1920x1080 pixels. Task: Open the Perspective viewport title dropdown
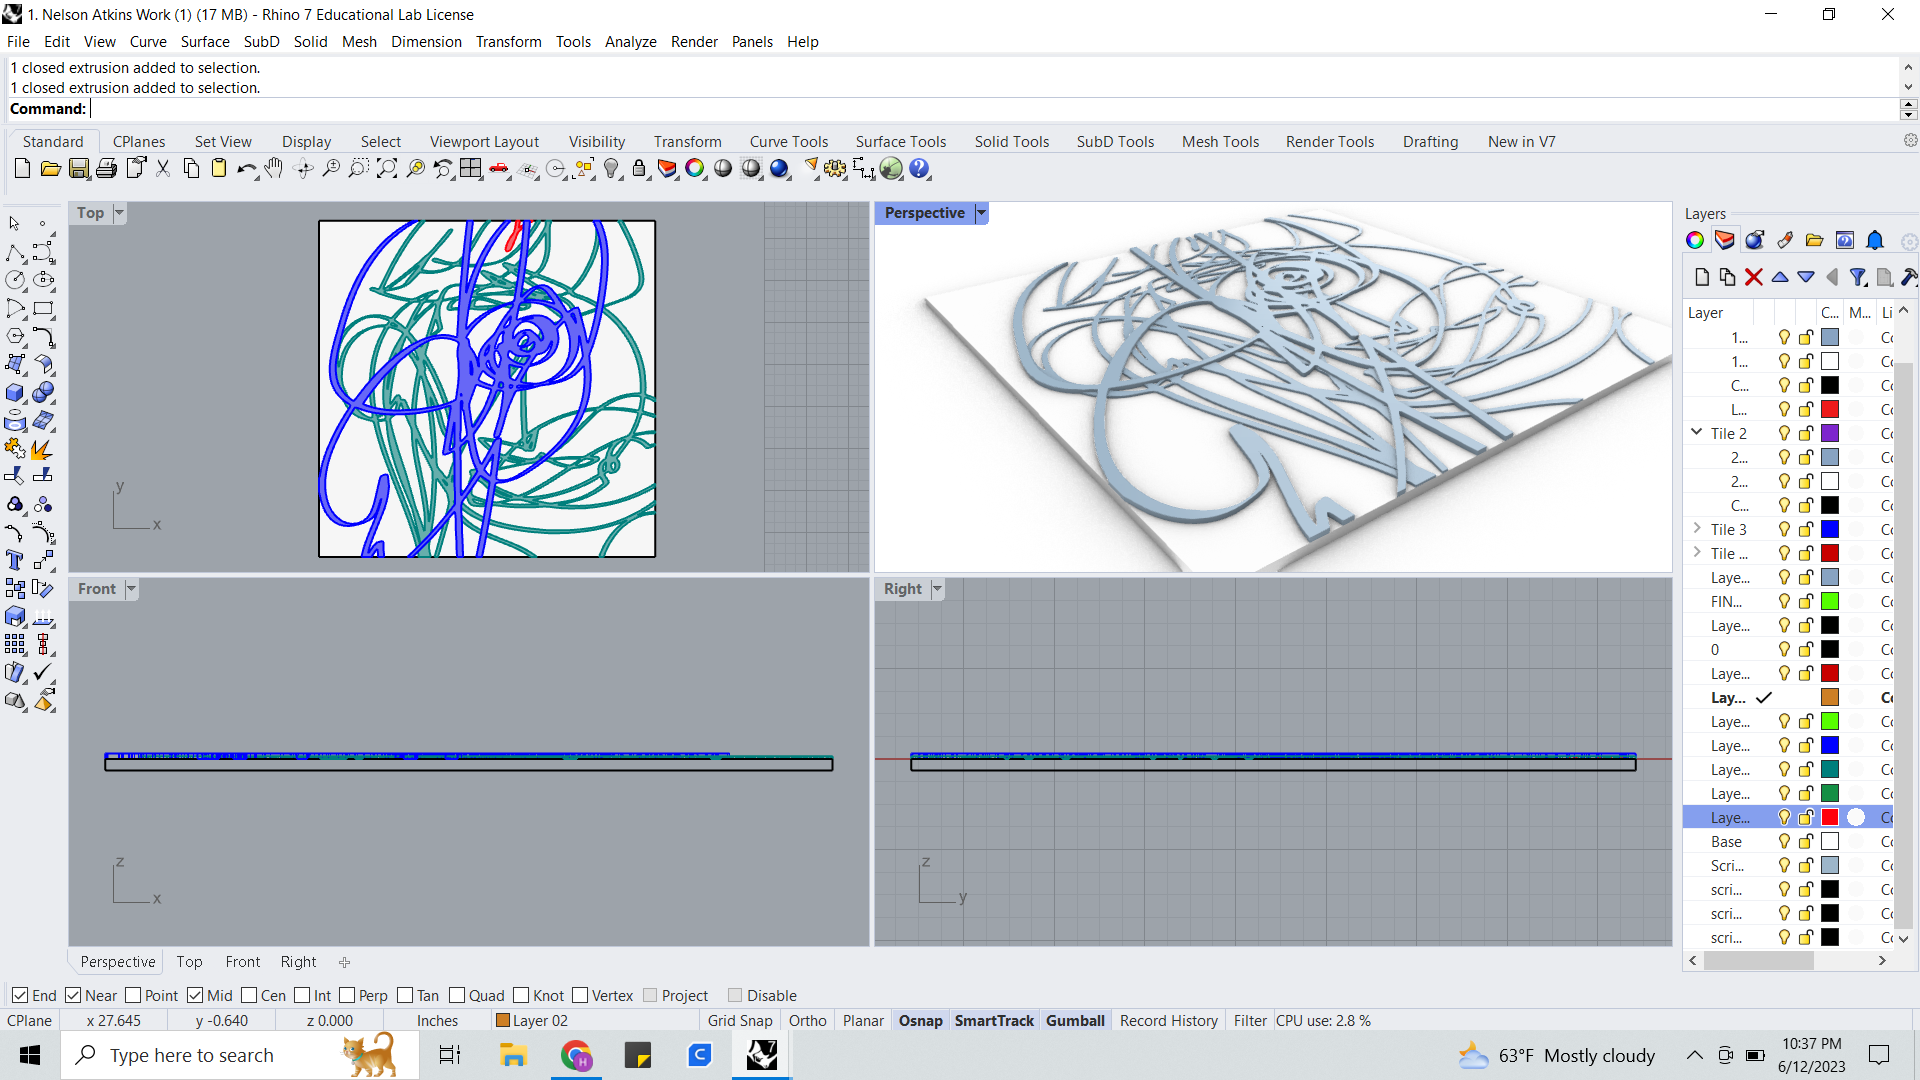981,212
